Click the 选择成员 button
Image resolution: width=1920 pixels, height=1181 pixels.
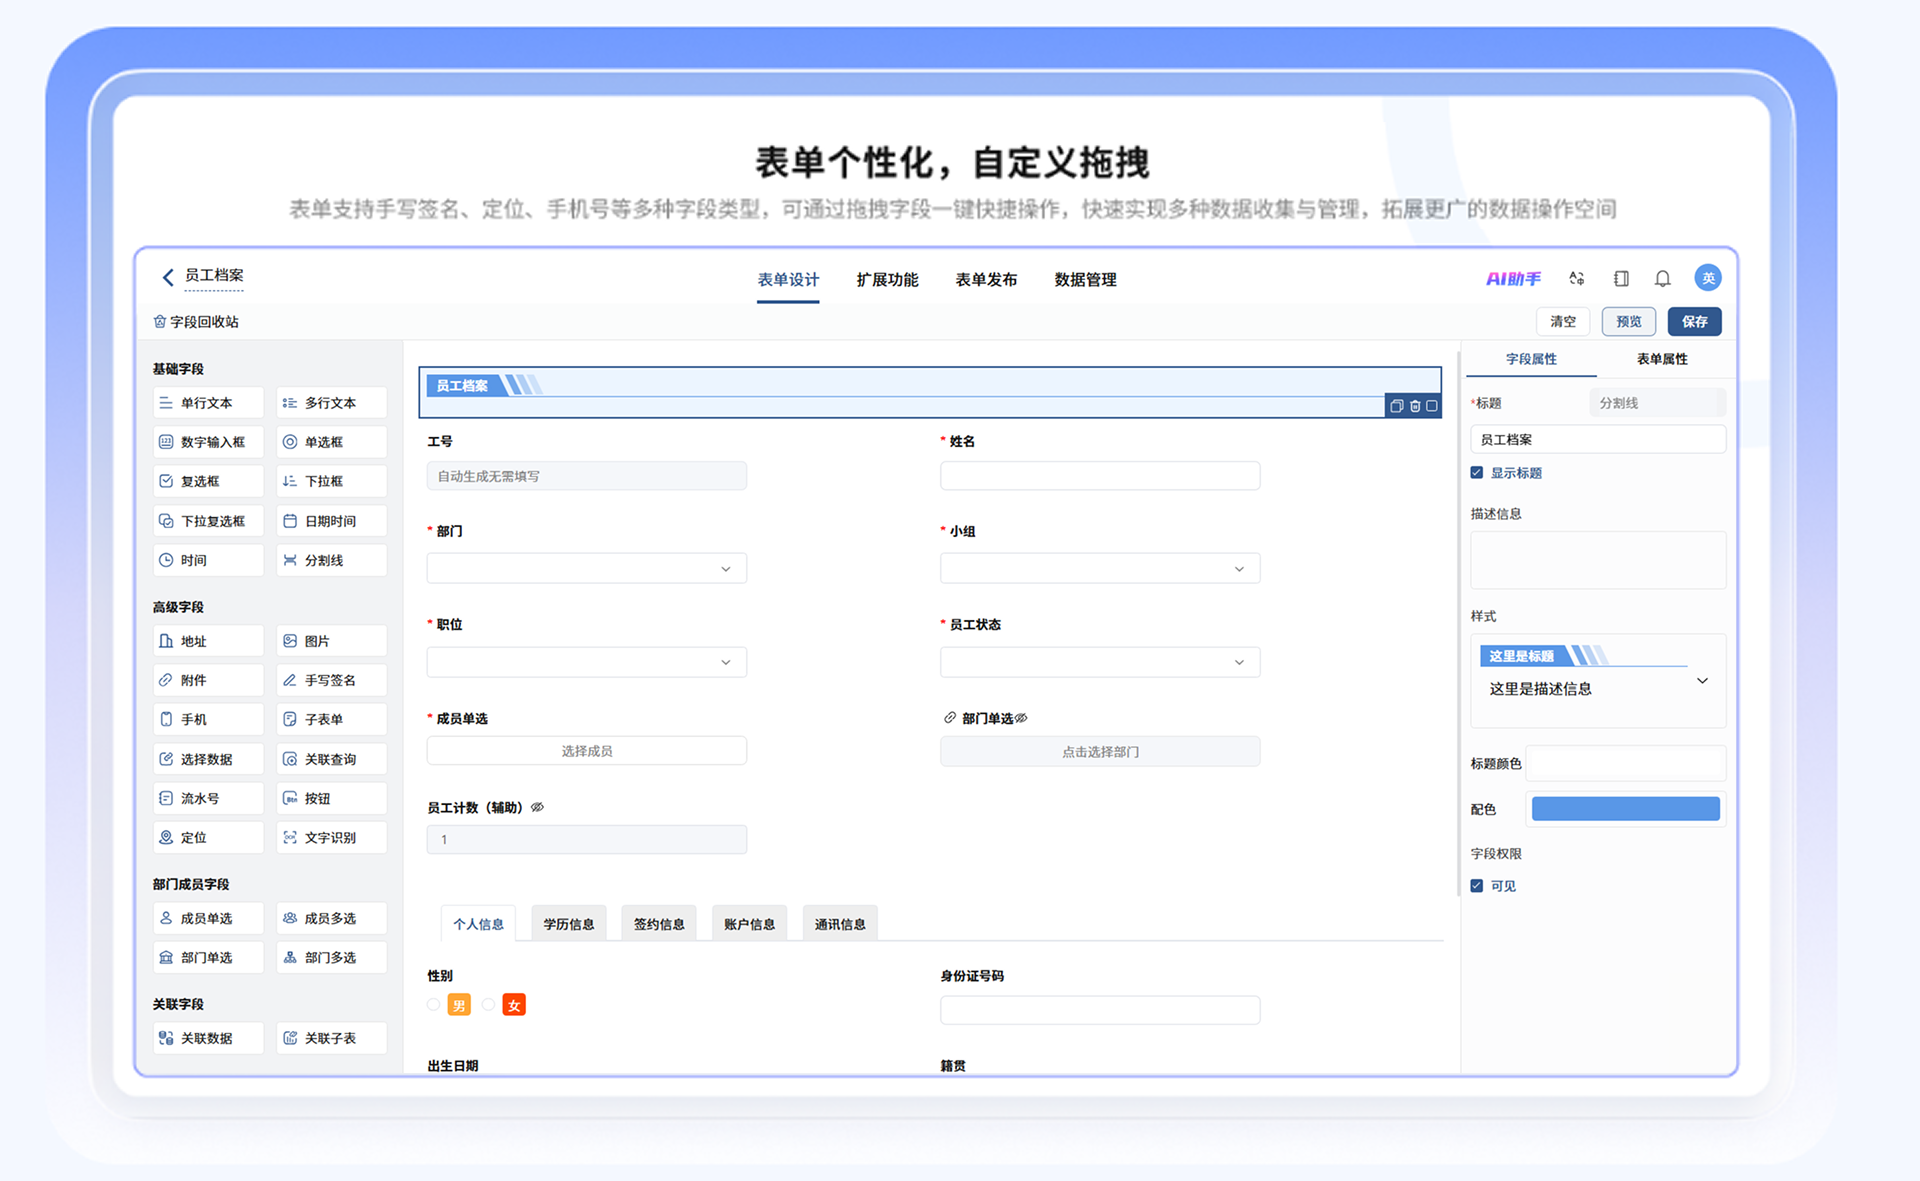tap(587, 751)
